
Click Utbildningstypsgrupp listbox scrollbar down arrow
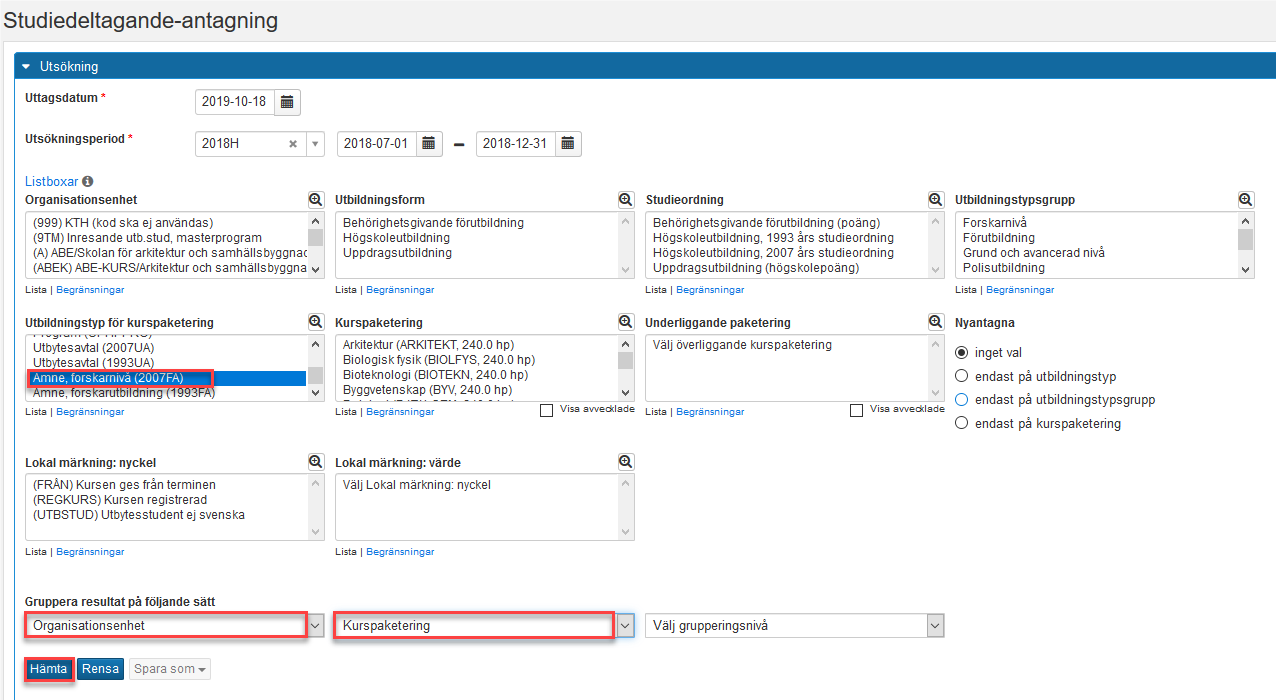(x=1246, y=269)
